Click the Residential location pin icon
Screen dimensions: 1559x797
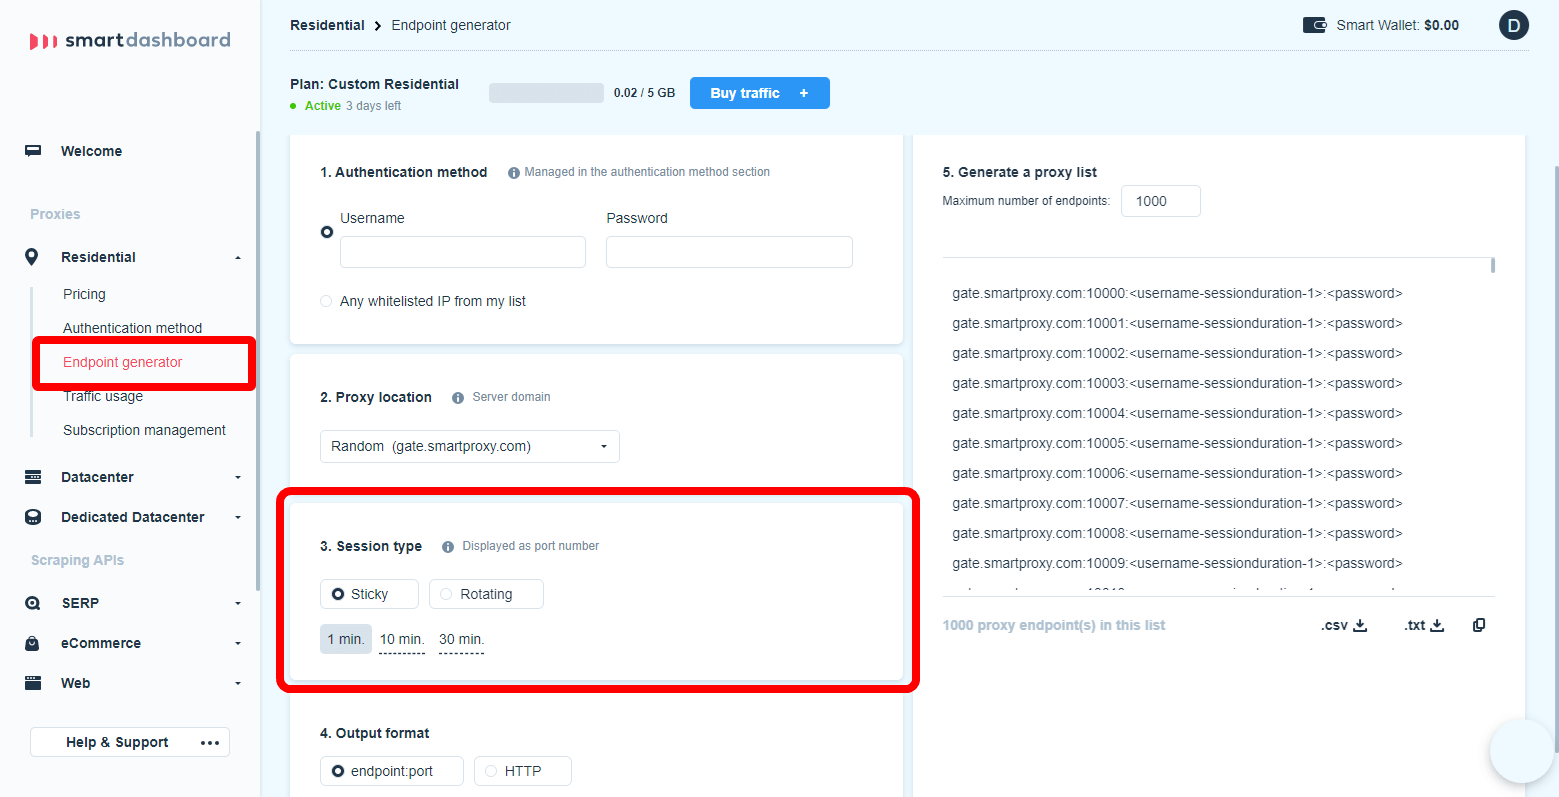pyautogui.click(x=32, y=257)
